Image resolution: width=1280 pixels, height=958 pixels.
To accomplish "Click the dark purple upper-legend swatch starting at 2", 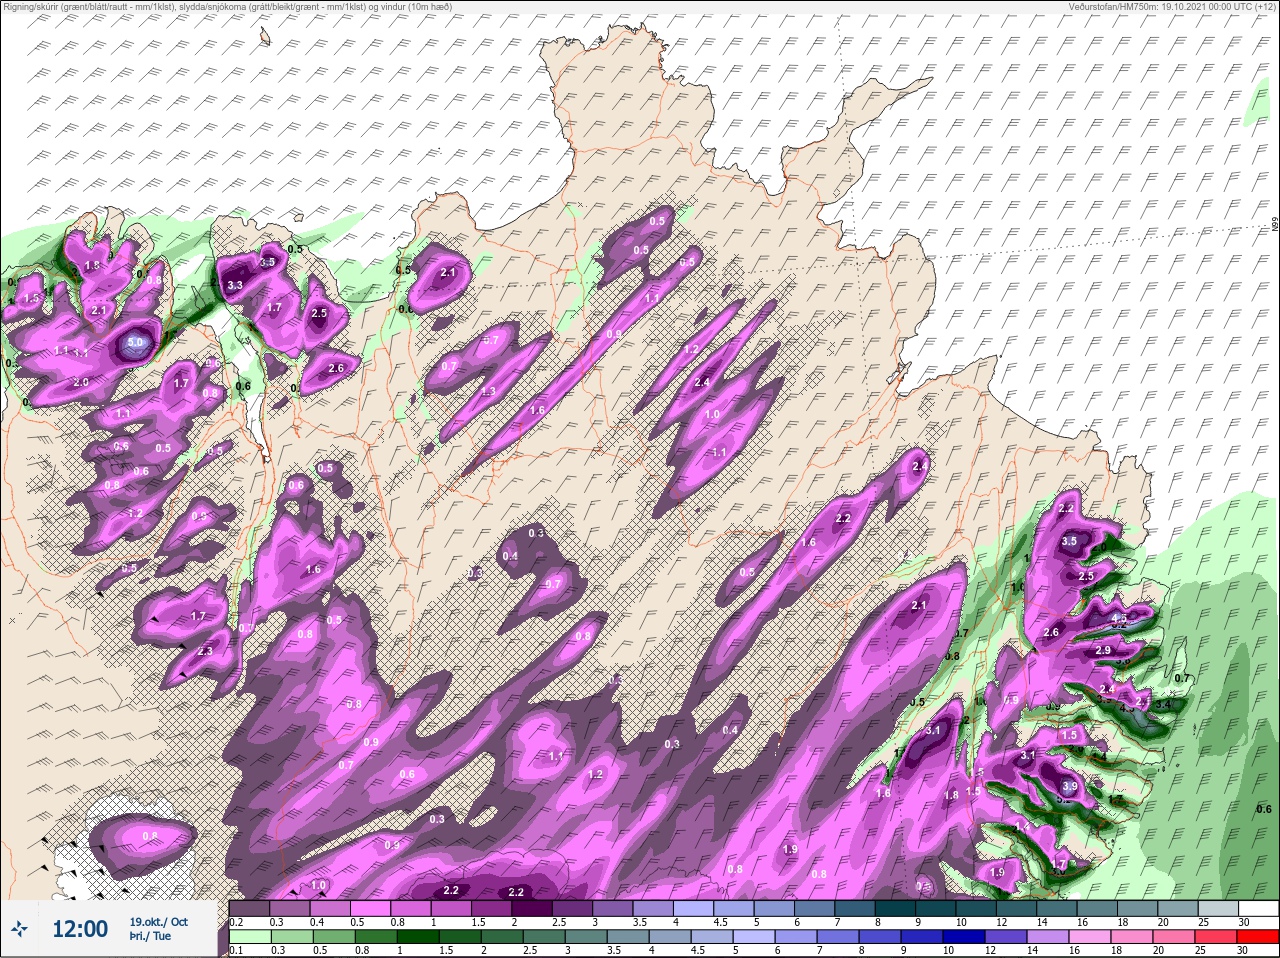I will tap(532, 908).
